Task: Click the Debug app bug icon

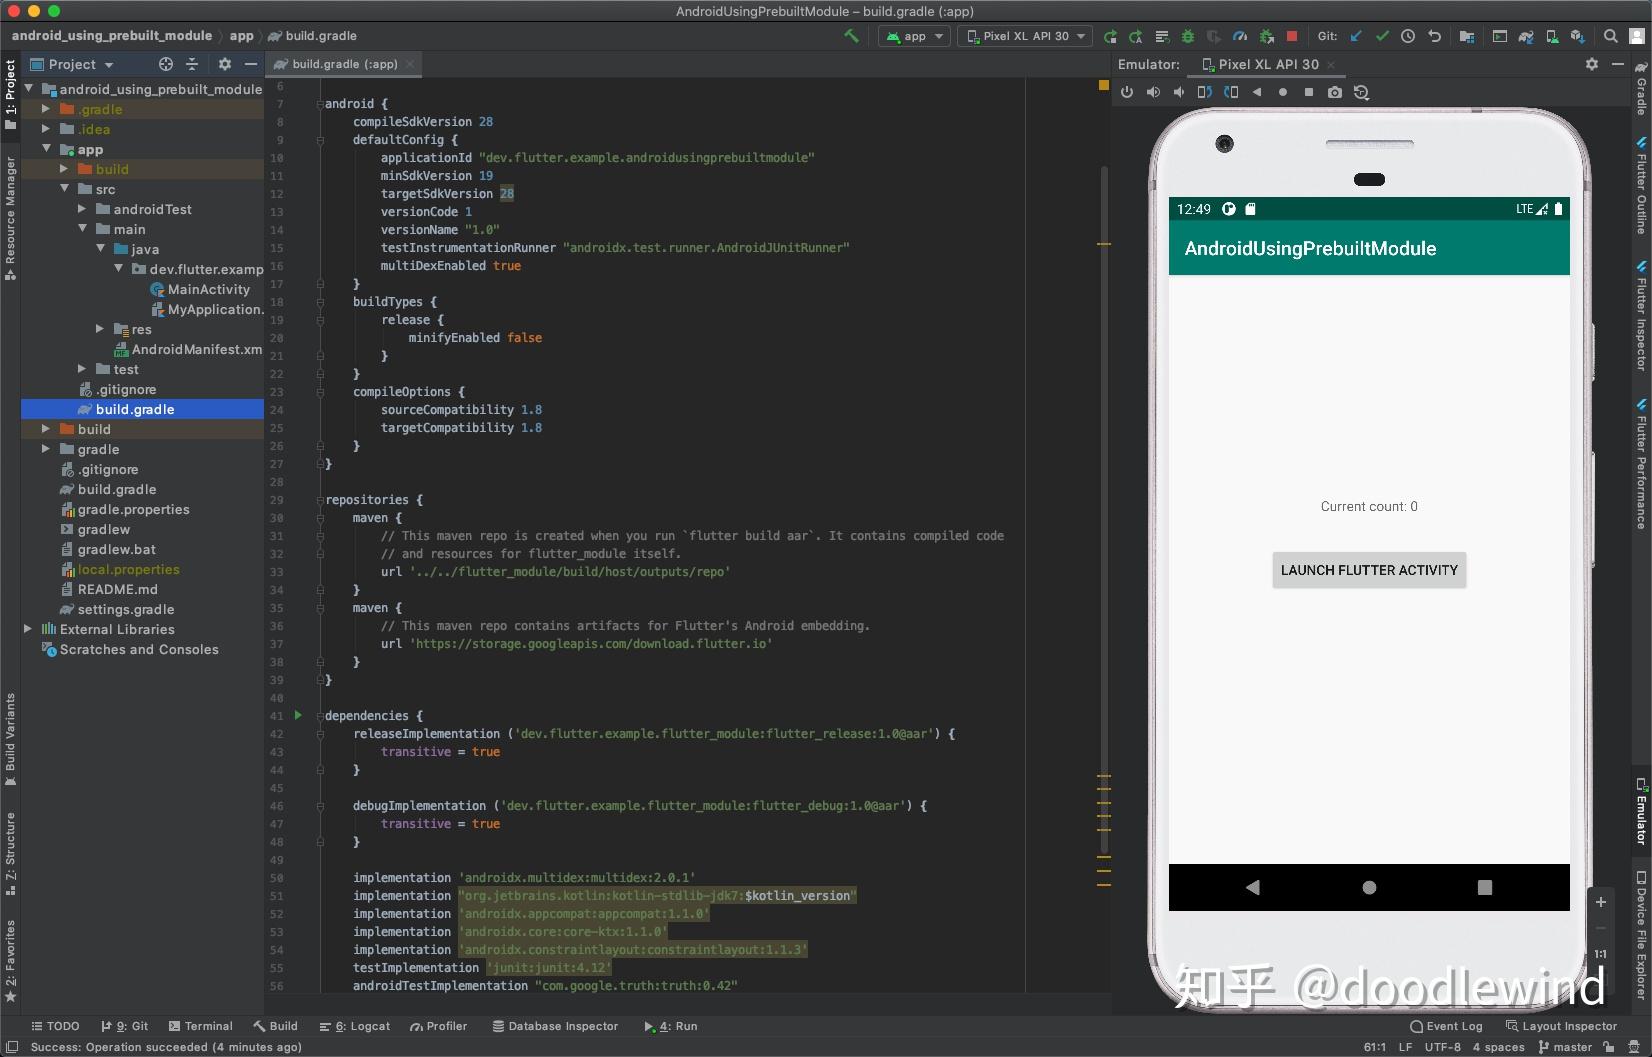Action: 1188,36
